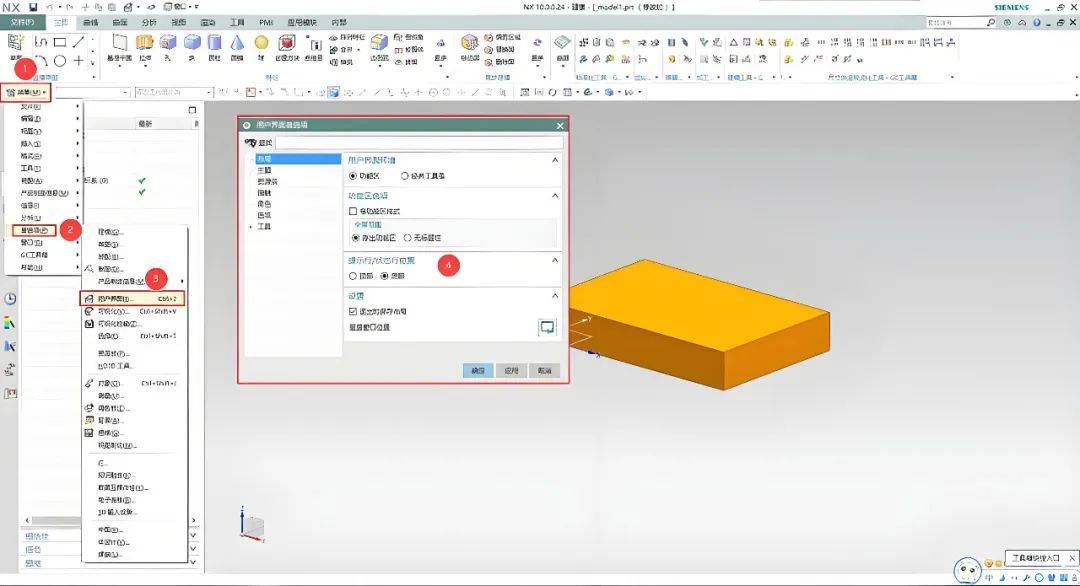Viewport: 1080px width, 586px height.
Task: Select the Sphere primitive tool
Action: click(x=262, y=44)
